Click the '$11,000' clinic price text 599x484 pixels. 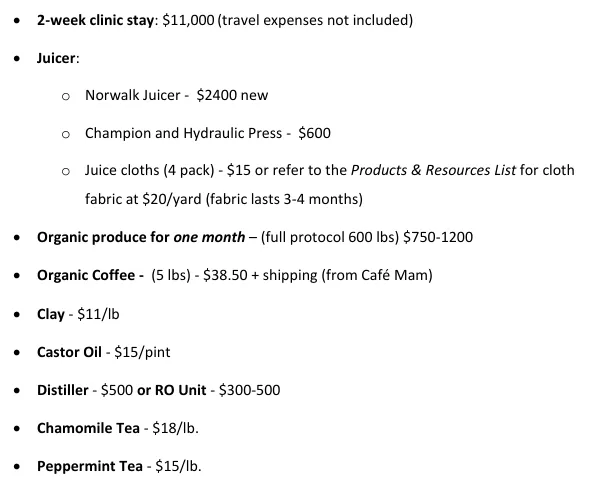(188, 20)
